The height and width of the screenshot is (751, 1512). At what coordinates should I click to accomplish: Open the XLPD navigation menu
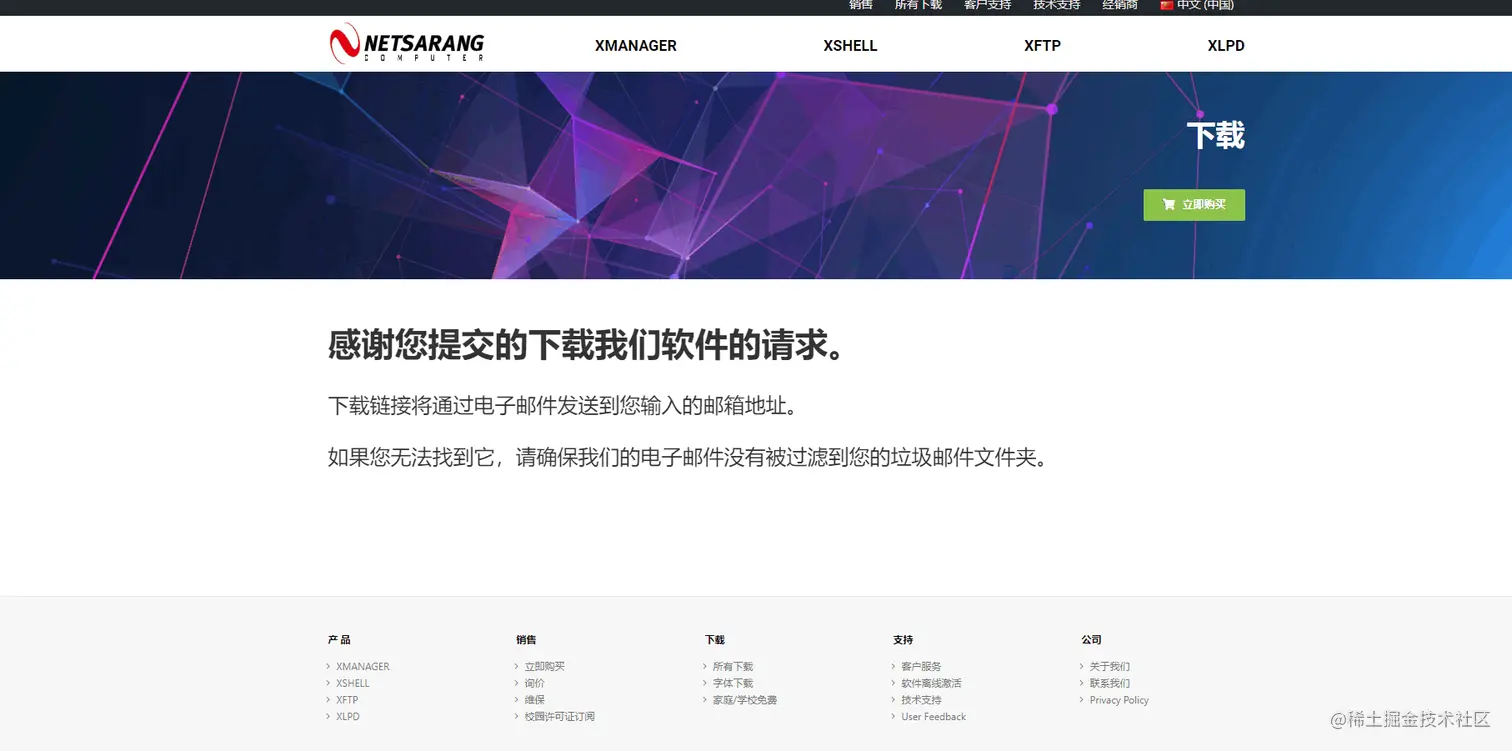[1225, 45]
